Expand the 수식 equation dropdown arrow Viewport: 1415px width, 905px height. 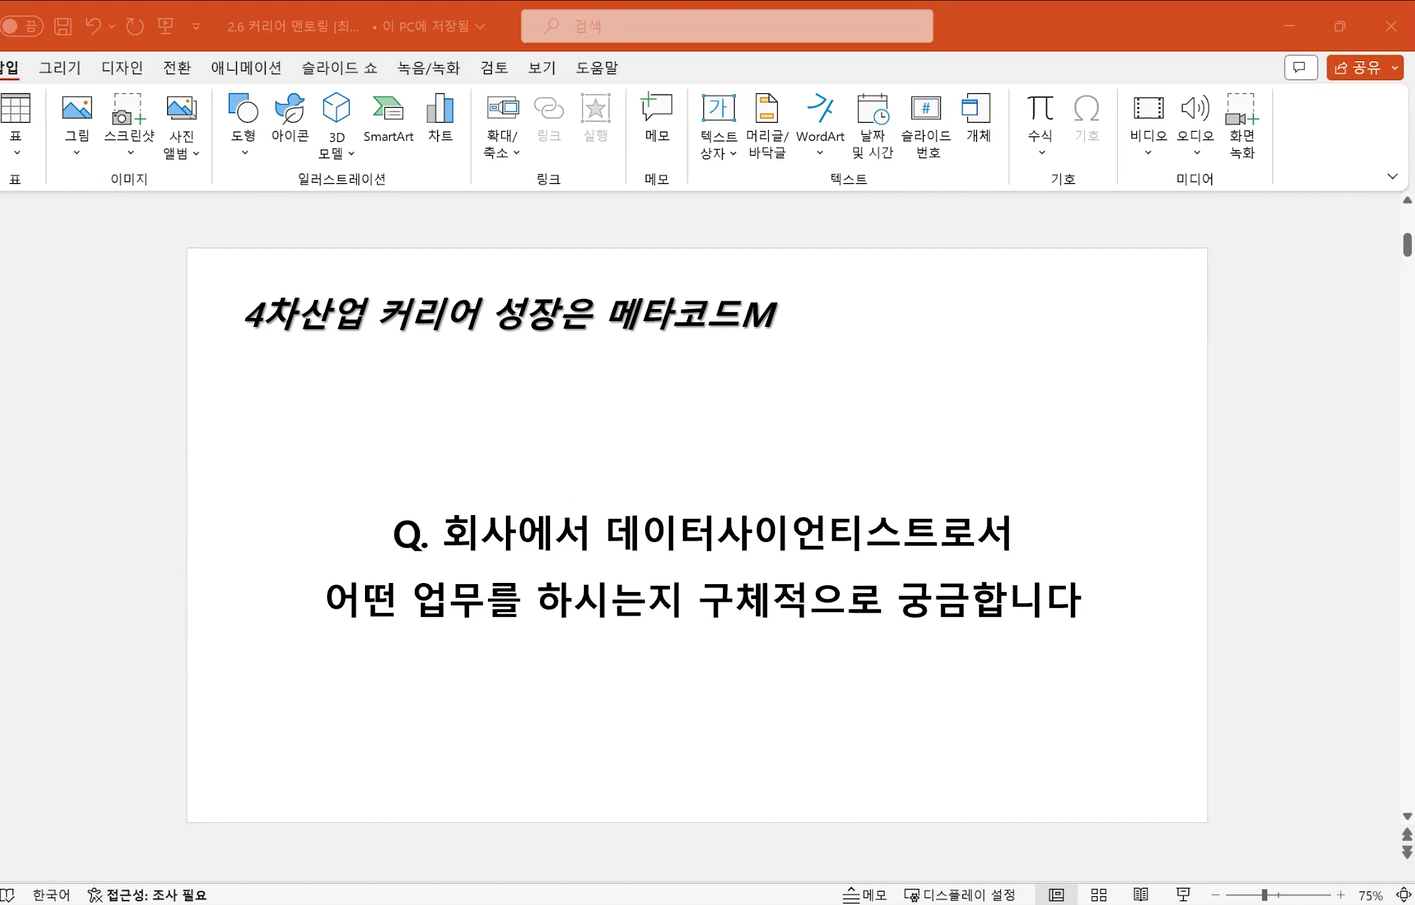click(1041, 153)
